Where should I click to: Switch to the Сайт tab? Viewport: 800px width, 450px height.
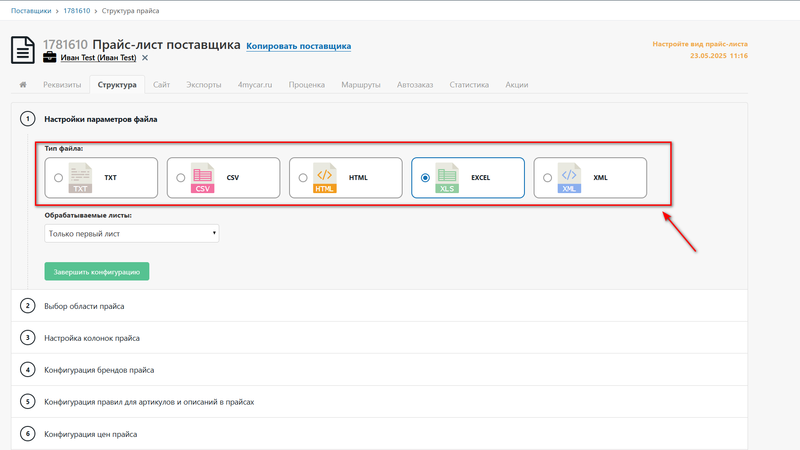click(161, 85)
